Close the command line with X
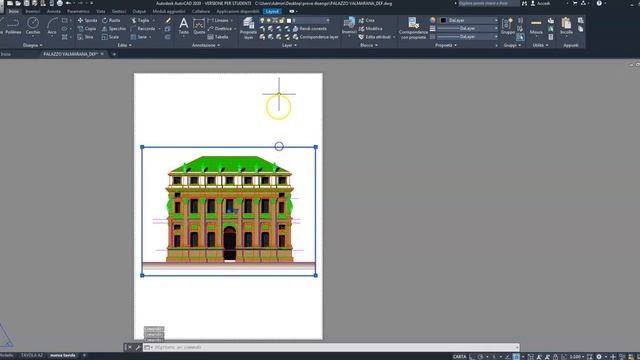The width and height of the screenshot is (640, 360). tap(130, 347)
